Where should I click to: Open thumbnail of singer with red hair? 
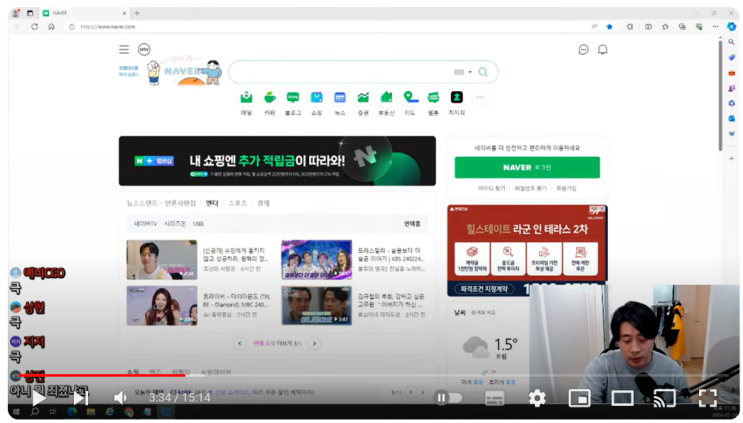tap(162, 306)
